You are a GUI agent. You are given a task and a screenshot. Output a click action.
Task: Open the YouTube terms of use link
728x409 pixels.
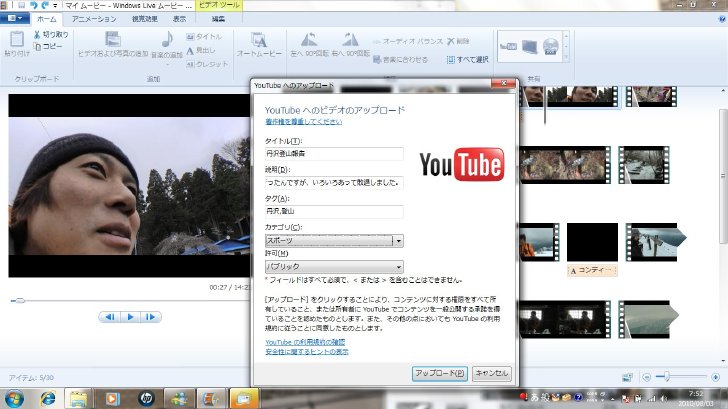305,342
